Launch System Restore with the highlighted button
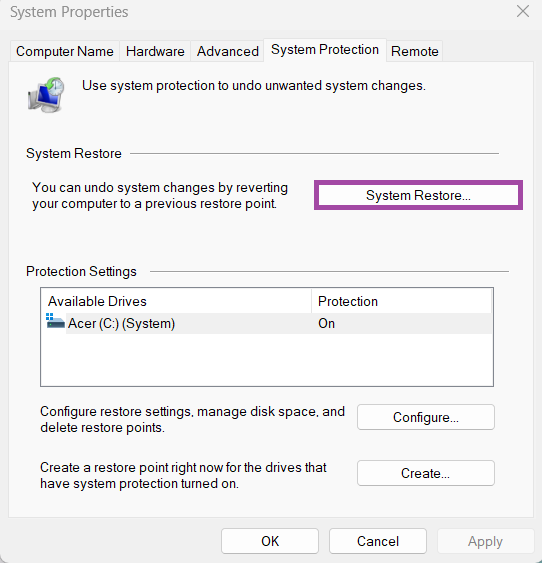The height and width of the screenshot is (563, 542). [x=418, y=195]
